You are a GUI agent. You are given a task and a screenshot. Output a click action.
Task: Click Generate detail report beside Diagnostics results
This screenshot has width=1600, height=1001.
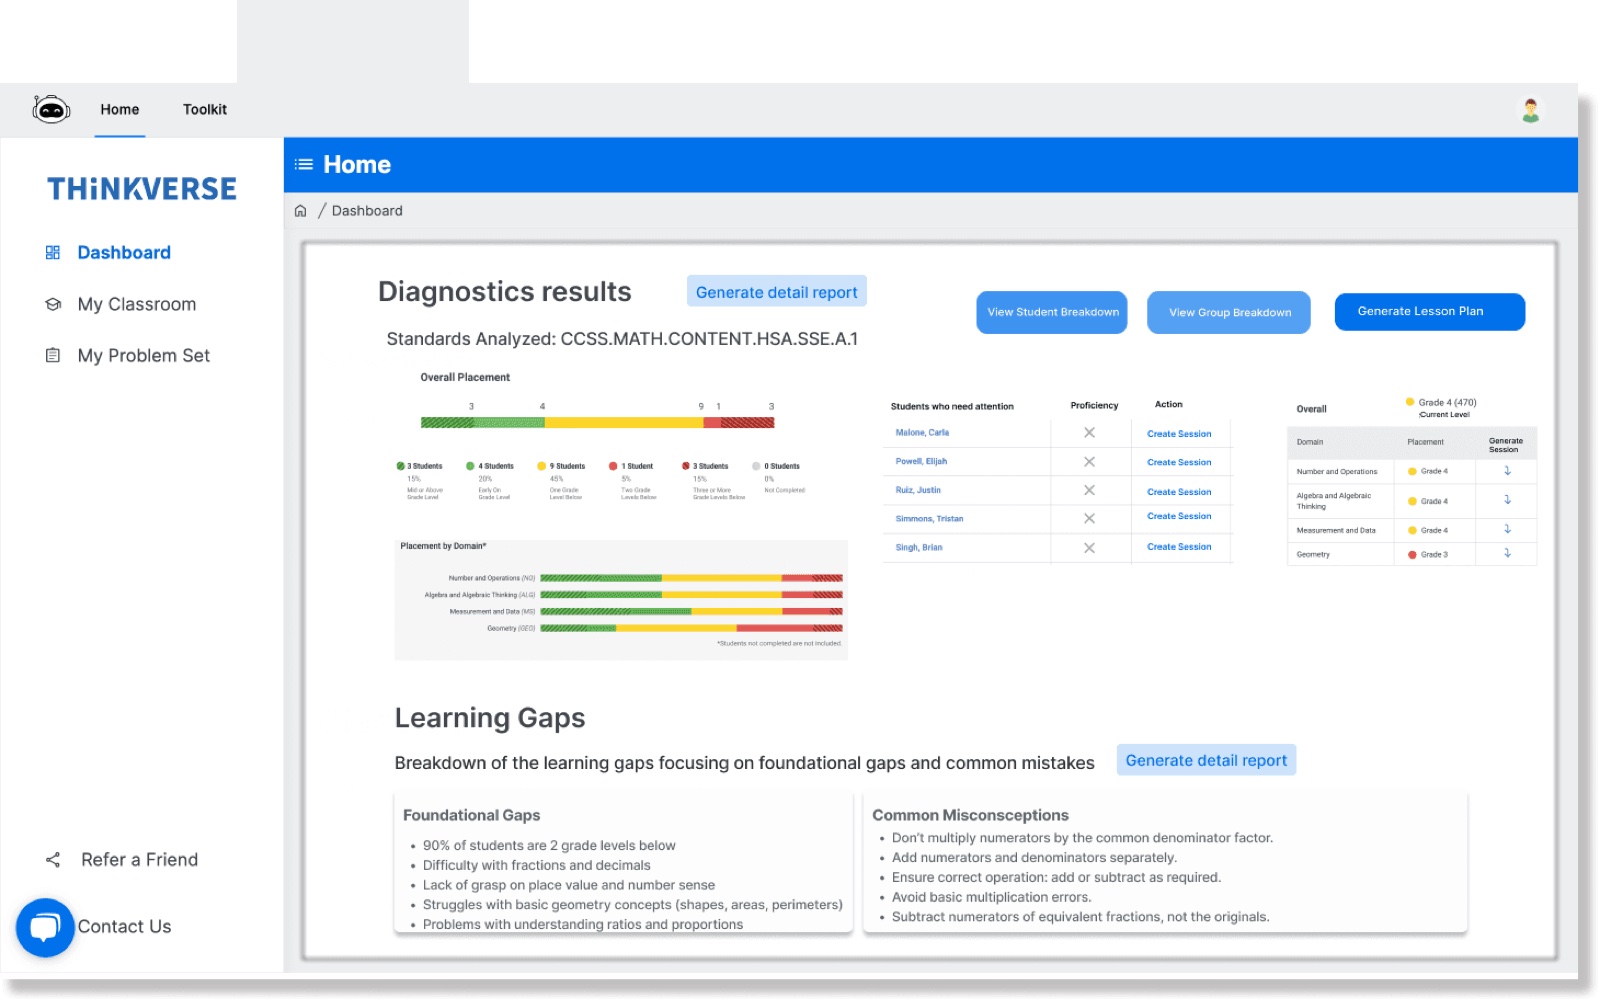[x=777, y=292]
